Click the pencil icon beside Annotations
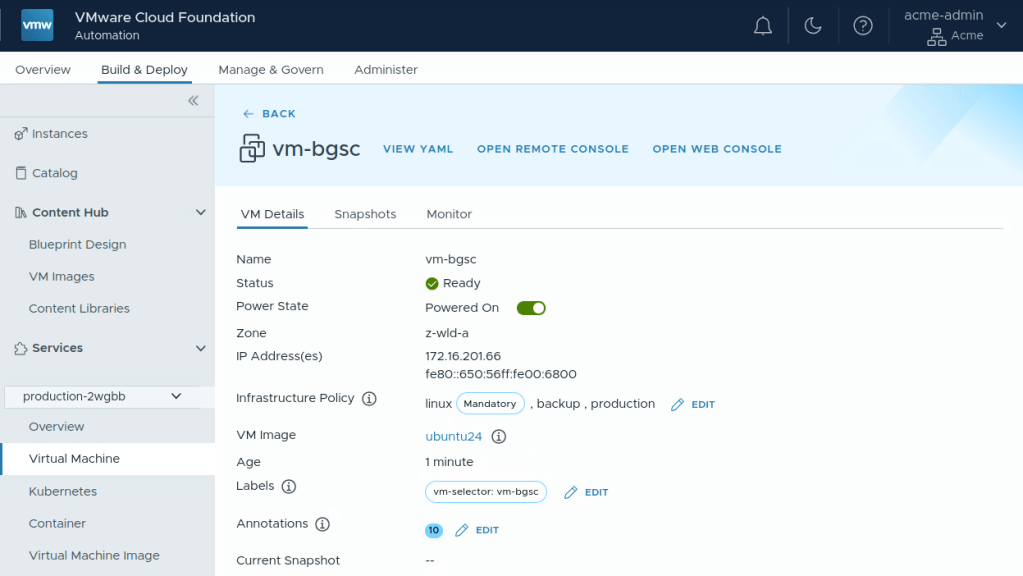This screenshot has width=1023, height=576. point(462,530)
